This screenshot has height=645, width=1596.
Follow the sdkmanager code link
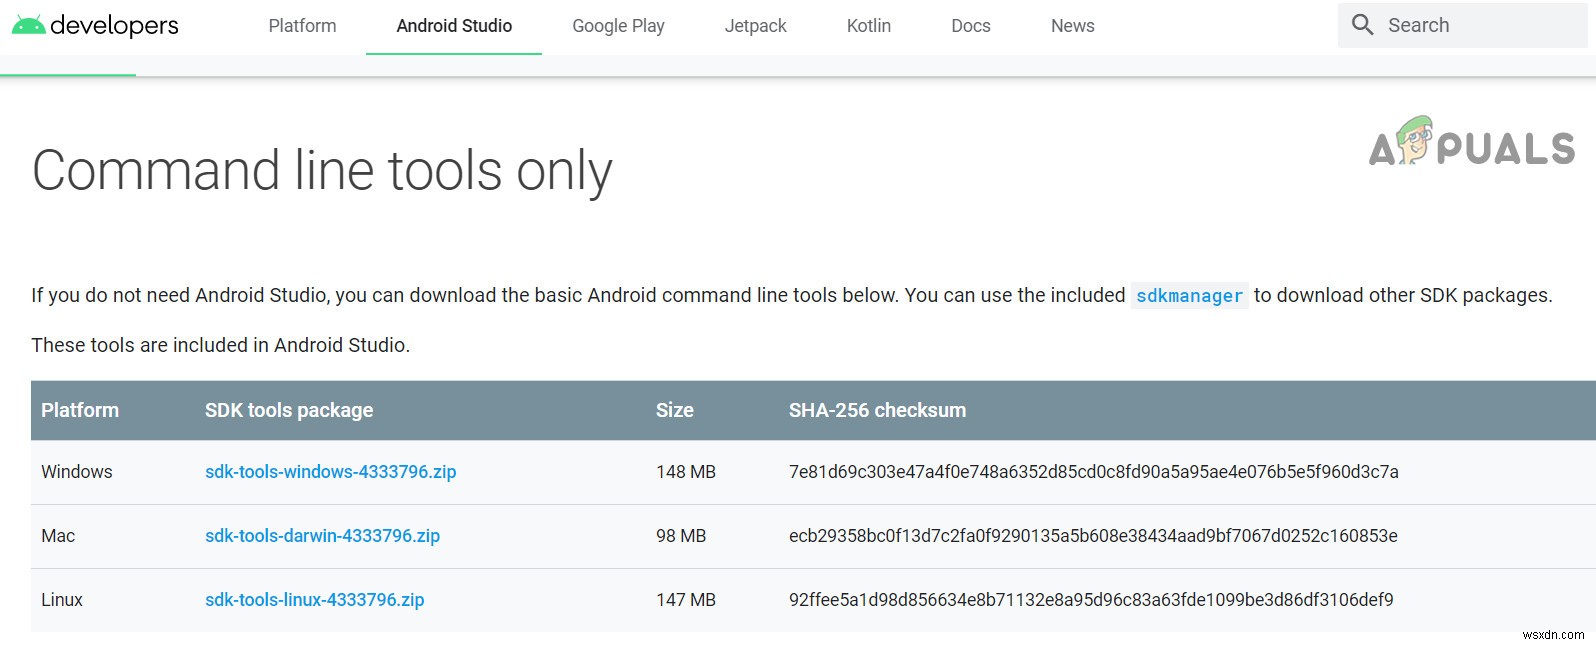click(x=1189, y=296)
